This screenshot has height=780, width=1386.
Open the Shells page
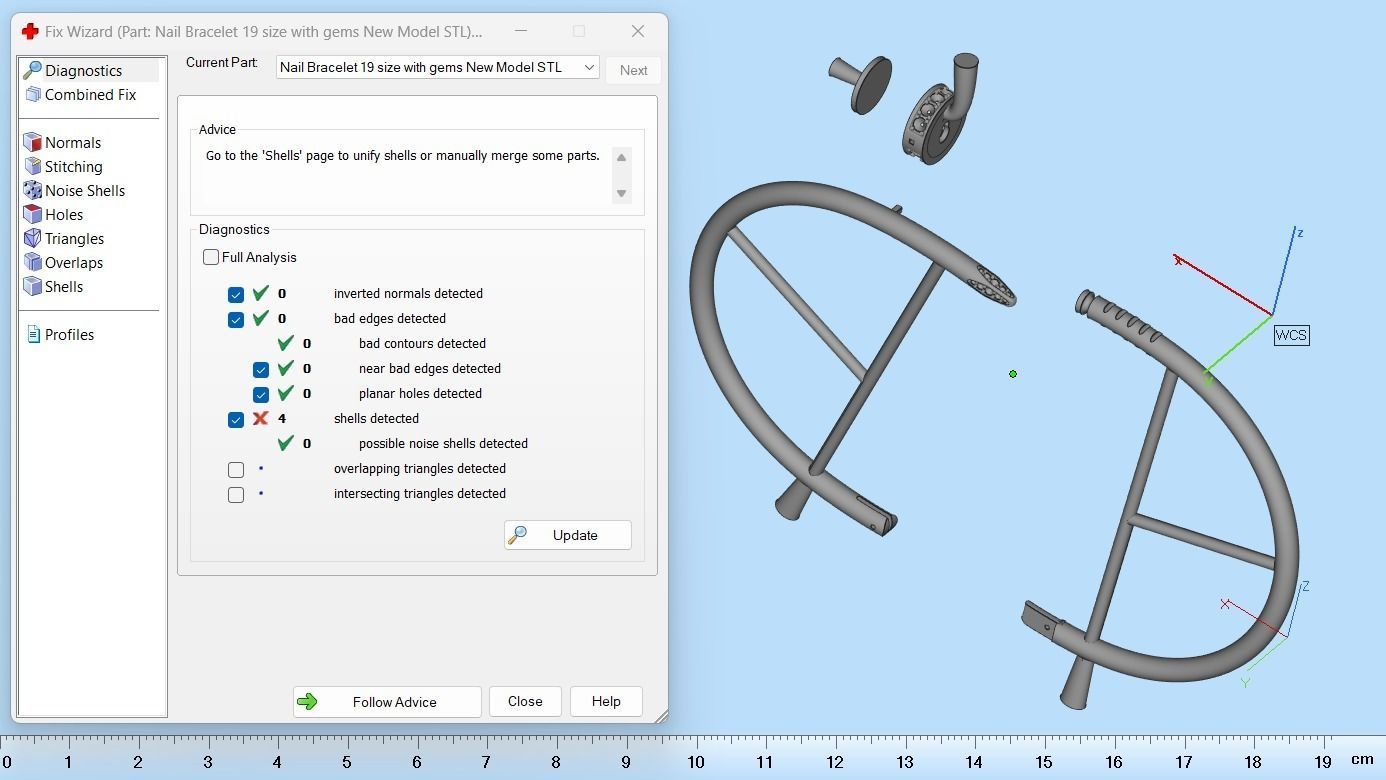coord(64,286)
